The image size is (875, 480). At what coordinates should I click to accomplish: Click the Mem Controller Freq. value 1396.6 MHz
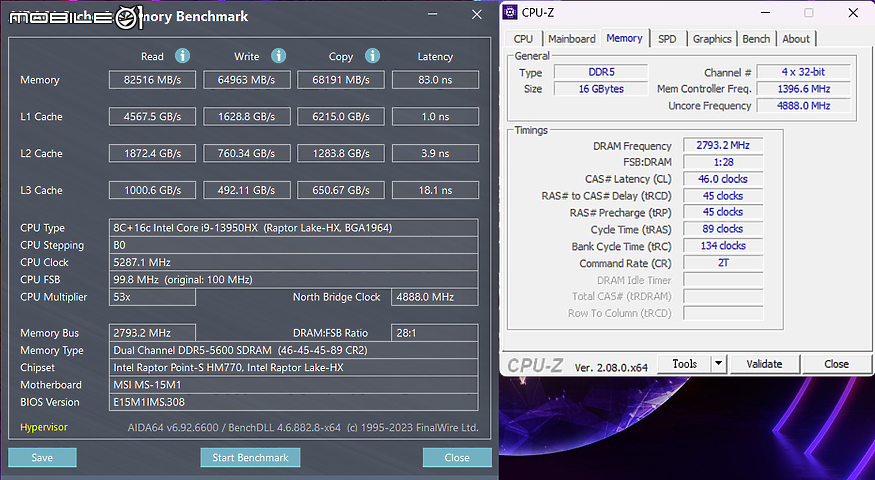tap(804, 89)
